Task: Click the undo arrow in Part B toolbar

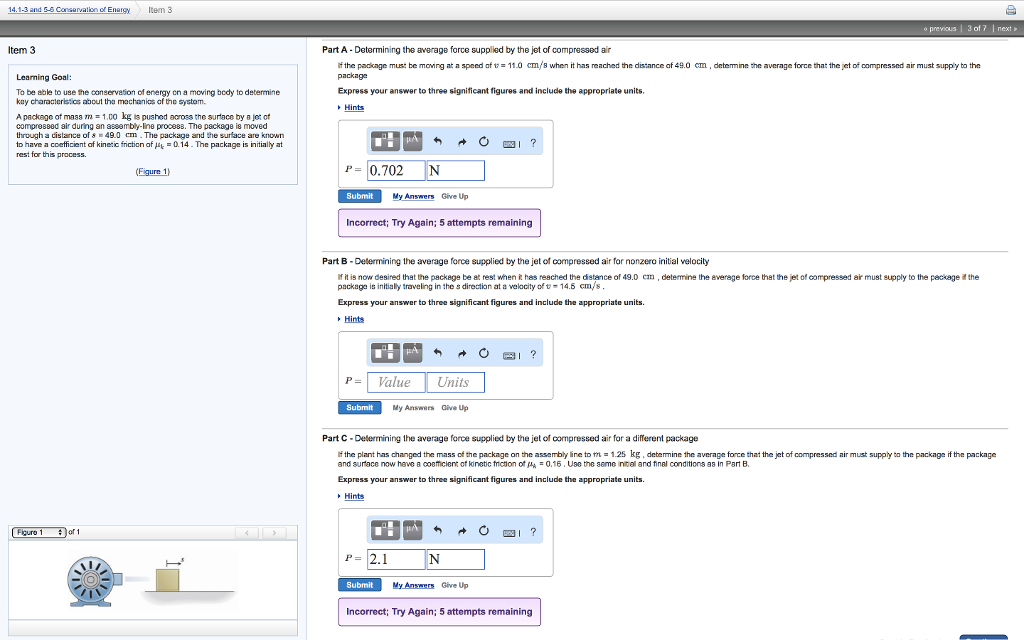Action: point(438,353)
